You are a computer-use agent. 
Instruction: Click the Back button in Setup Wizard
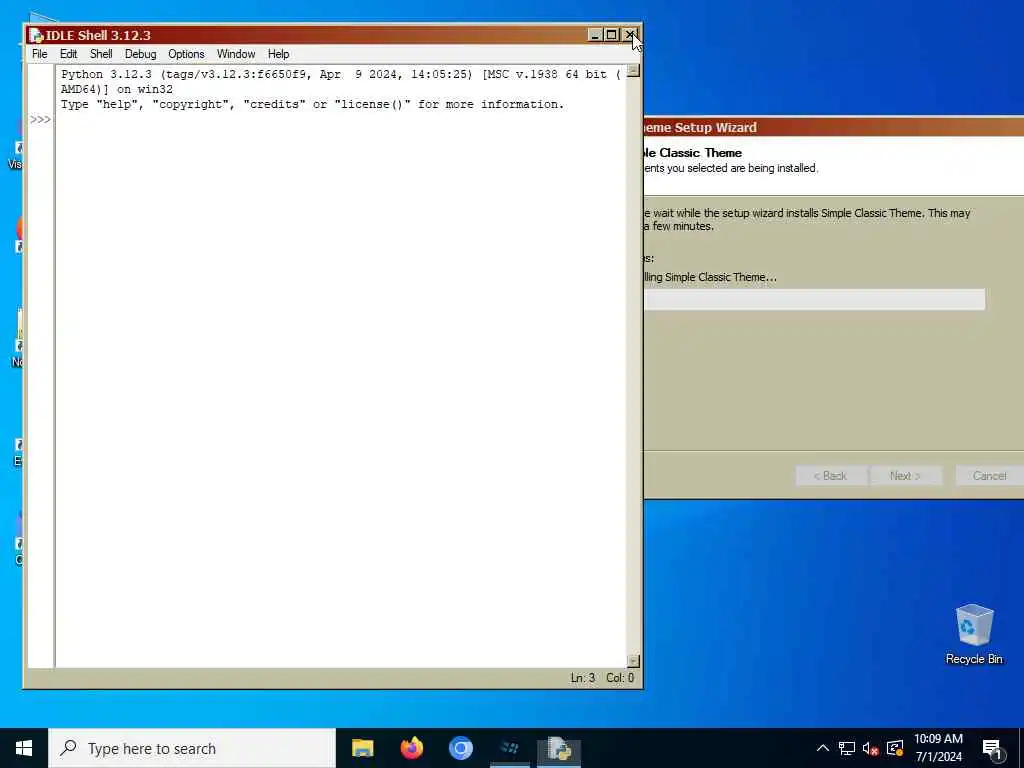pos(831,476)
